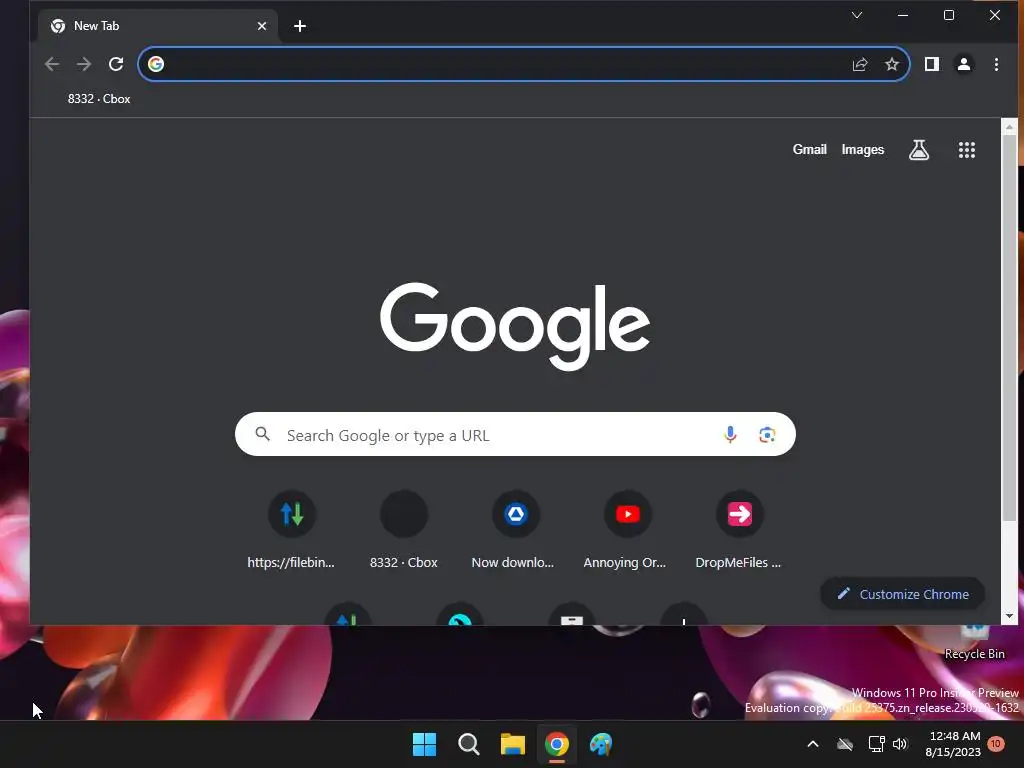Open the Annoying Or... YouTube shortcut
The width and height of the screenshot is (1024, 768).
(627, 530)
